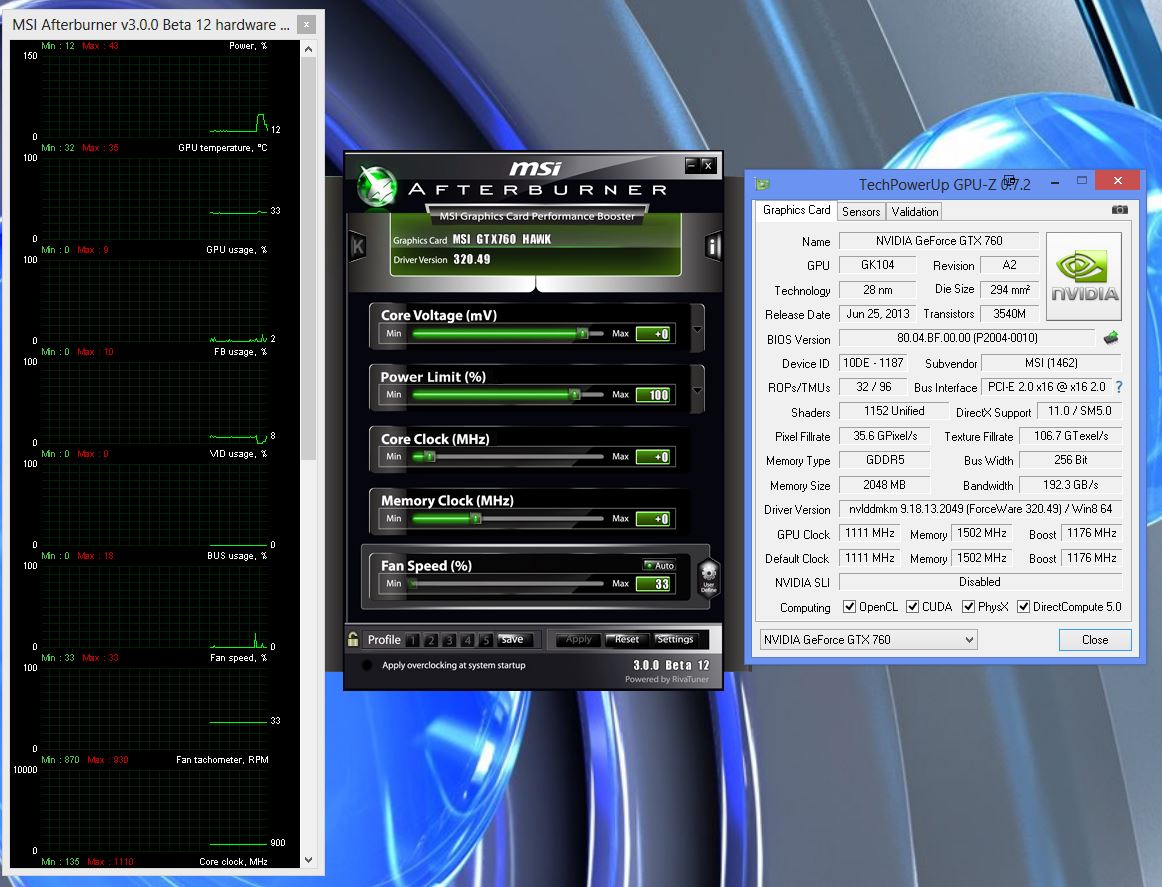
Task: Click the Reset button in Afterburner
Action: (x=625, y=639)
